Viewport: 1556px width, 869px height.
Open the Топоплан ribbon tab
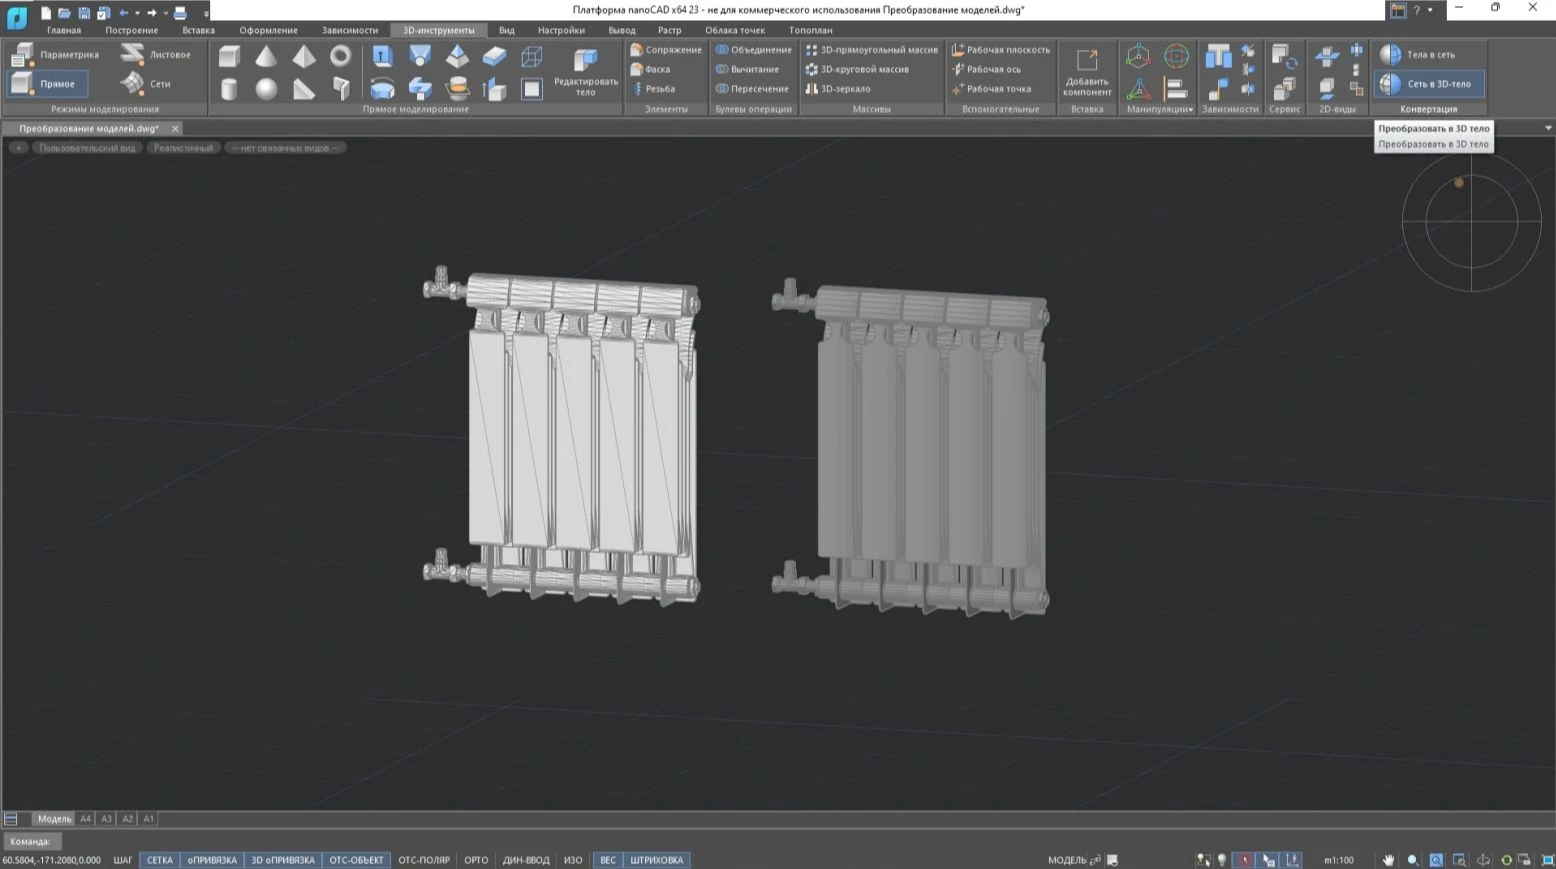(x=811, y=30)
